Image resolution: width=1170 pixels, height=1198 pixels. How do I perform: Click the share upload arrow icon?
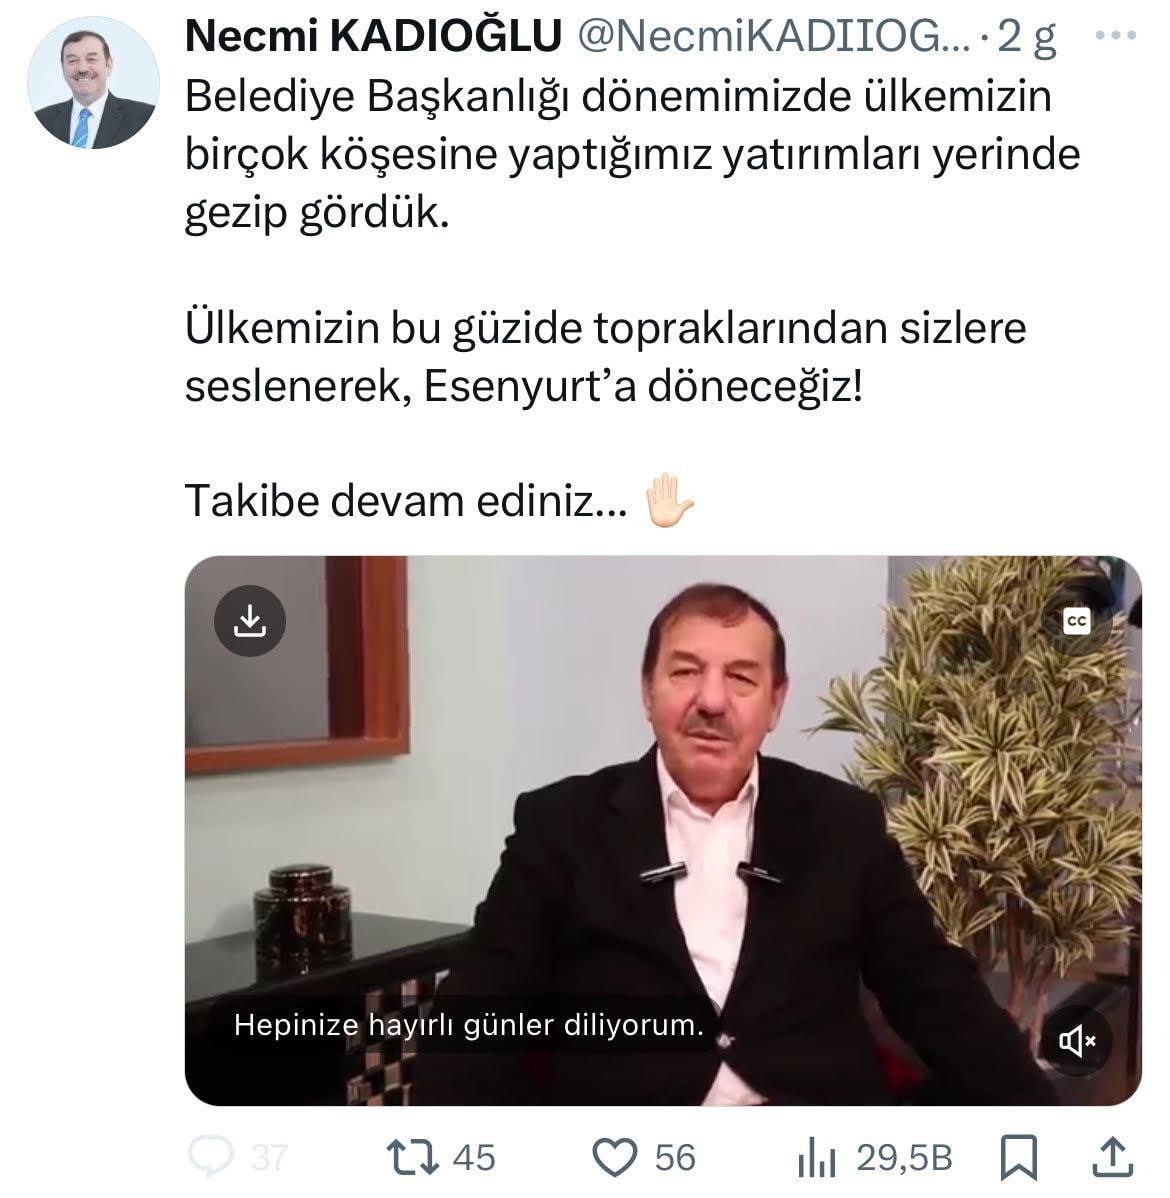coord(1112,1156)
